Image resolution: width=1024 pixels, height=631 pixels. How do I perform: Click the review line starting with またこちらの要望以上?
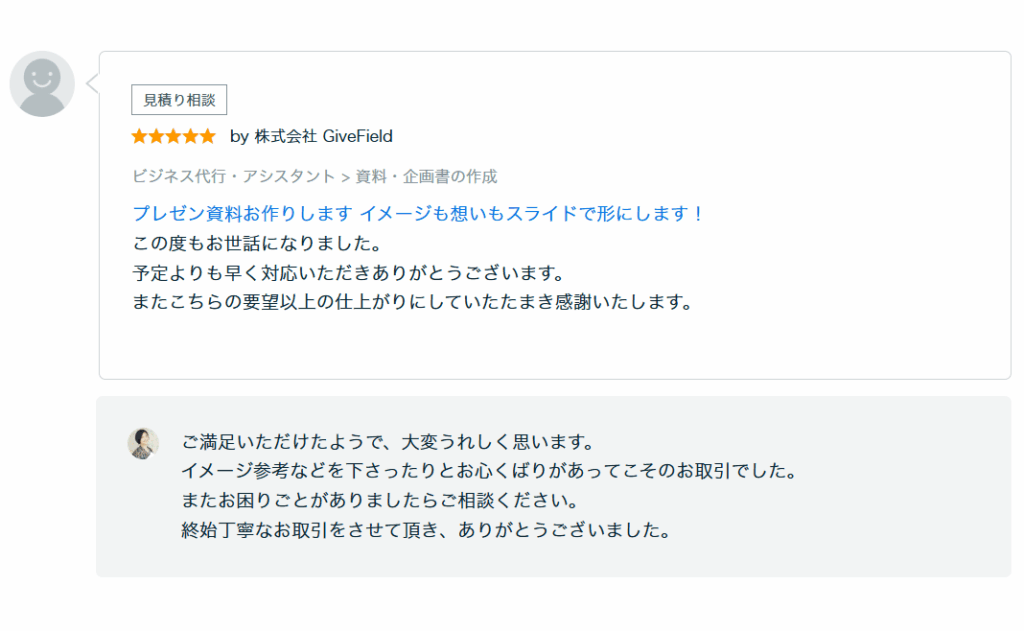[412, 302]
